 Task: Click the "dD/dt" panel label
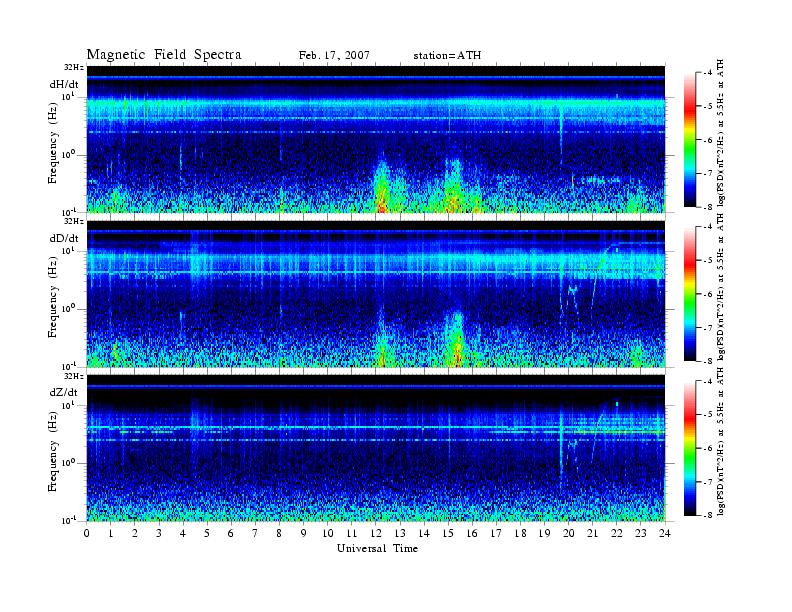click(64, 238)
